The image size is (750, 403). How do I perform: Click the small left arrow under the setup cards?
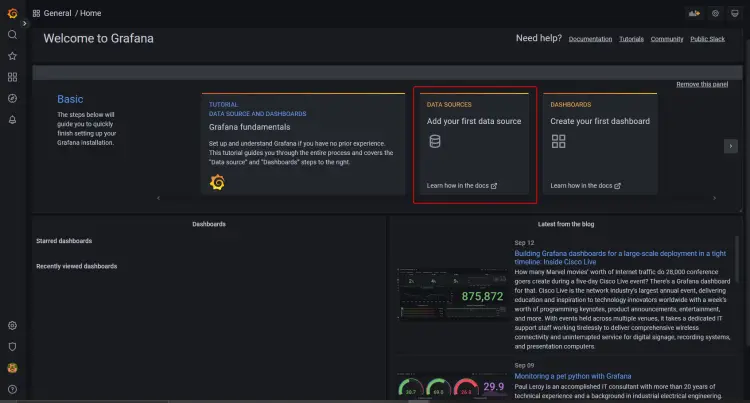(158, 198)
